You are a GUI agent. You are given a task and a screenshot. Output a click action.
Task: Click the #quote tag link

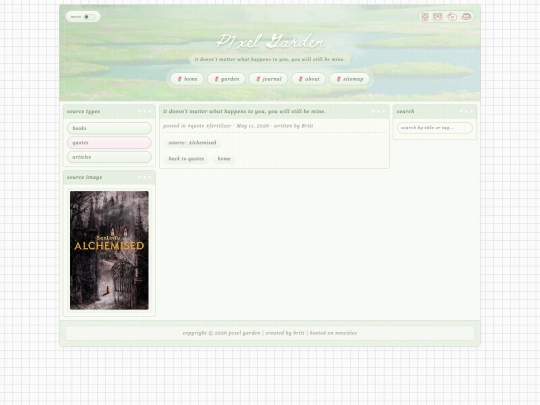(x=196, y=126)
